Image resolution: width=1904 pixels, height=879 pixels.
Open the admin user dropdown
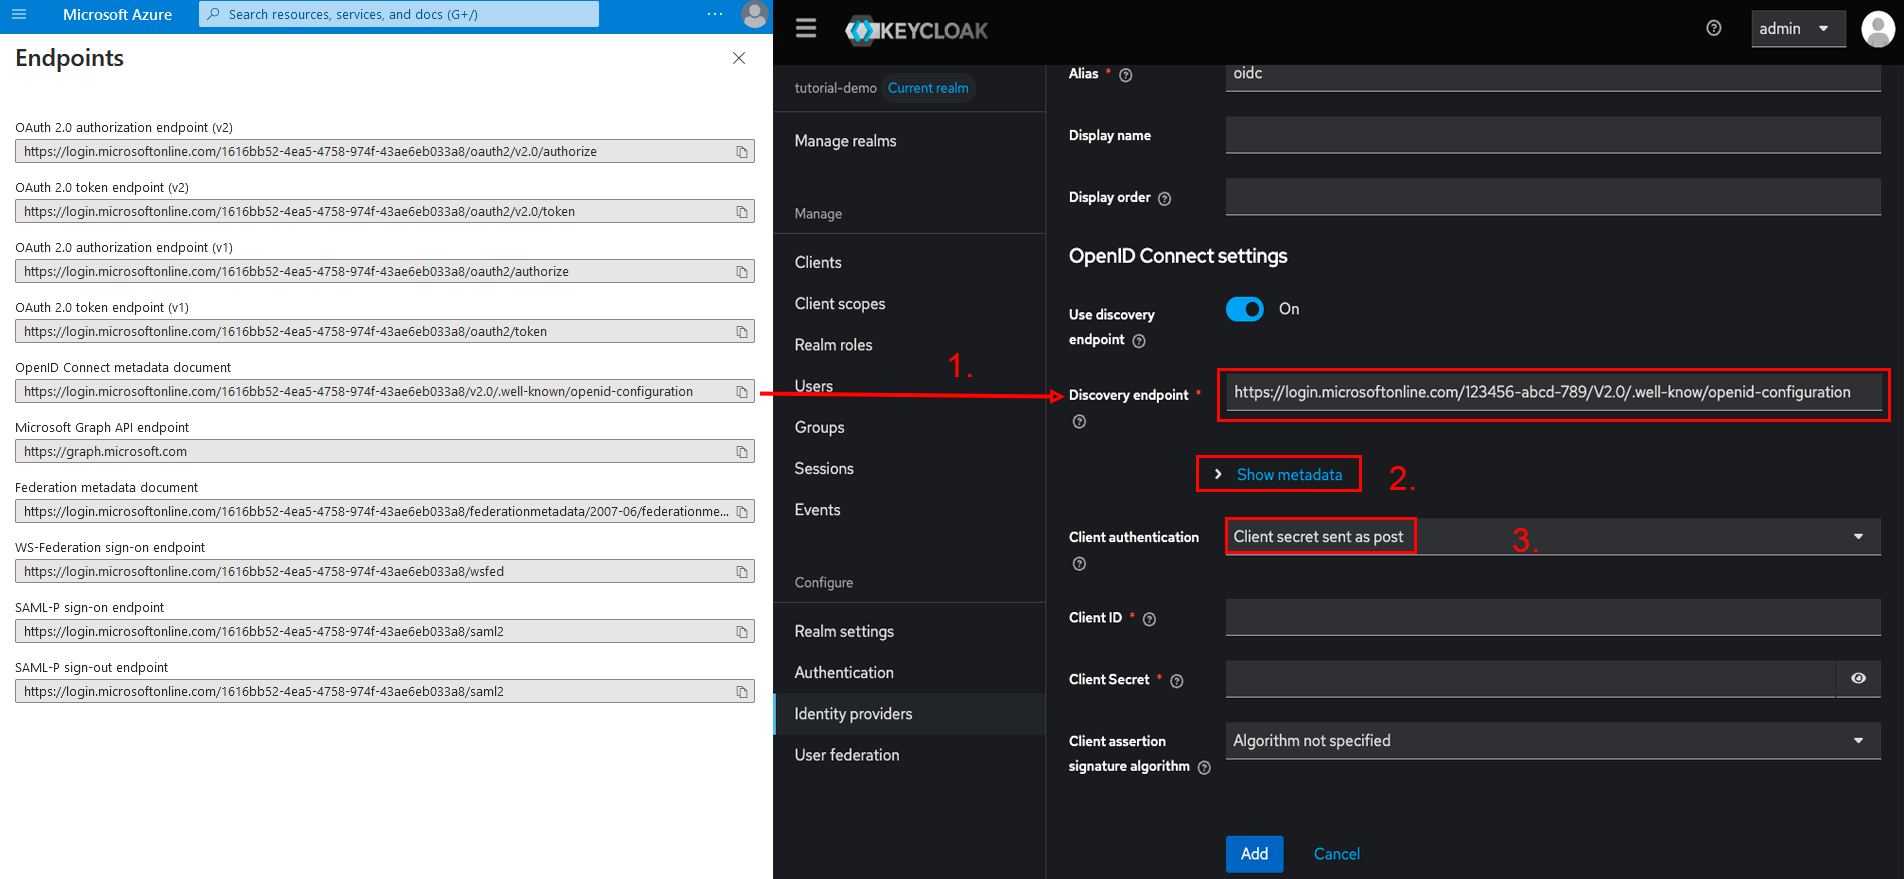click(1798, 29)
